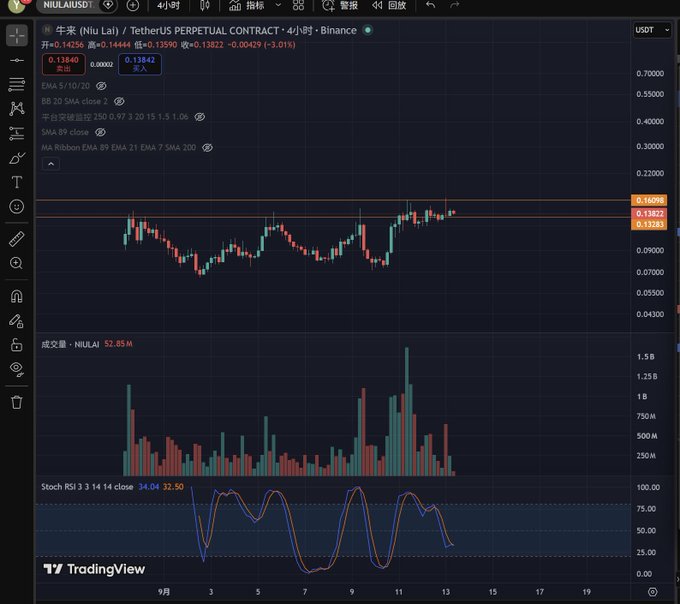Screen dimensions: 680x604
Task: Select the trend line drawing tool
Action: click(17, 60)
